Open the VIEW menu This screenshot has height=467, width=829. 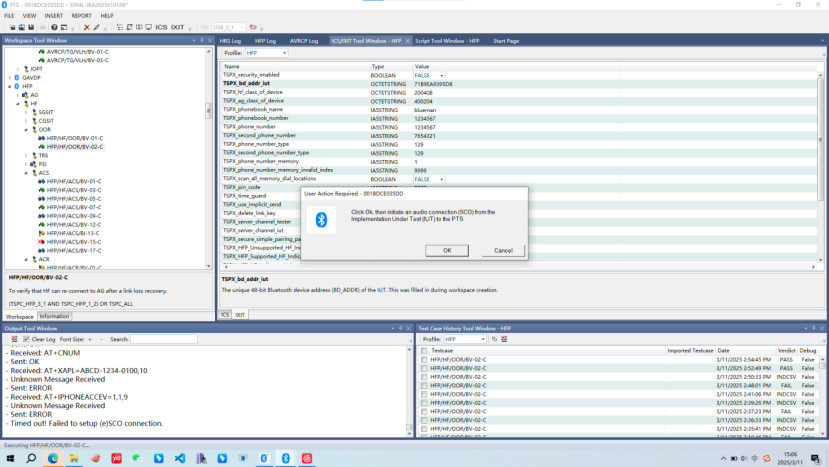click(30, 16)
